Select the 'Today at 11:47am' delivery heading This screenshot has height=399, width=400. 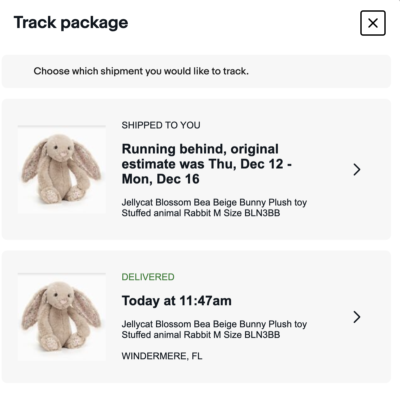[x=177, y=301]
